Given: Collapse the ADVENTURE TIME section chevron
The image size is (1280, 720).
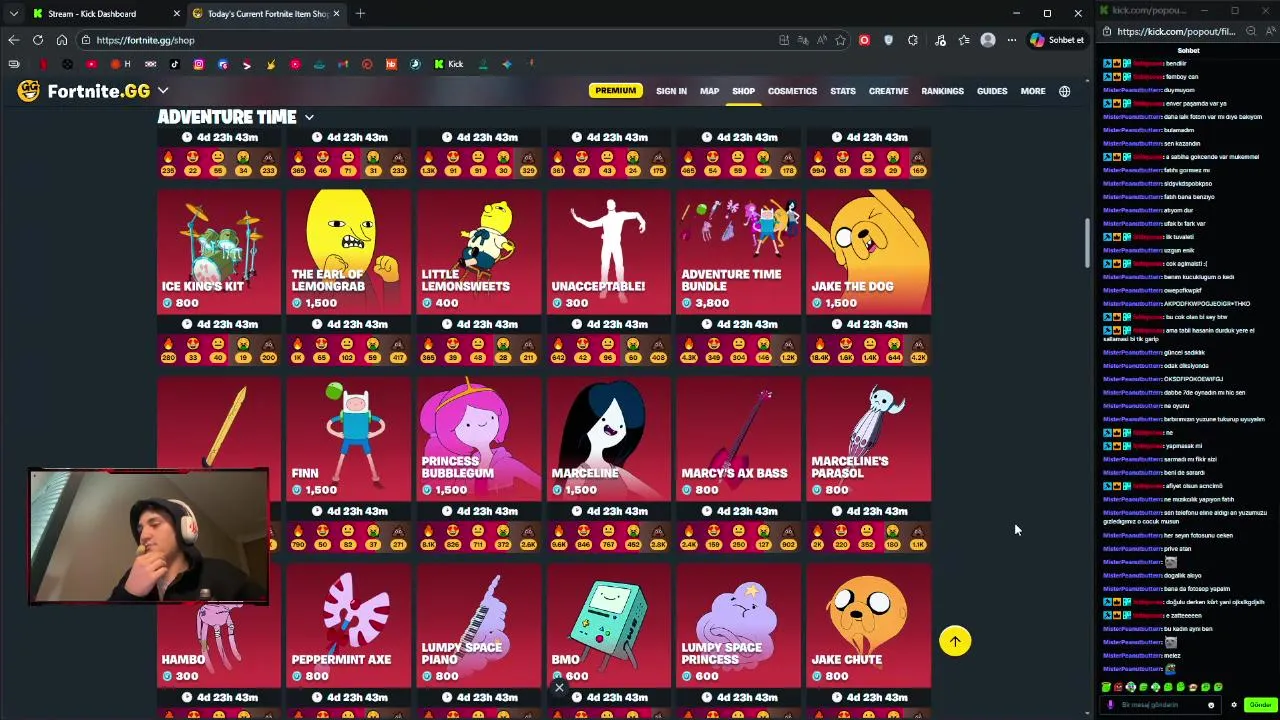Looking at the screenshot, I should pos(309,118).
